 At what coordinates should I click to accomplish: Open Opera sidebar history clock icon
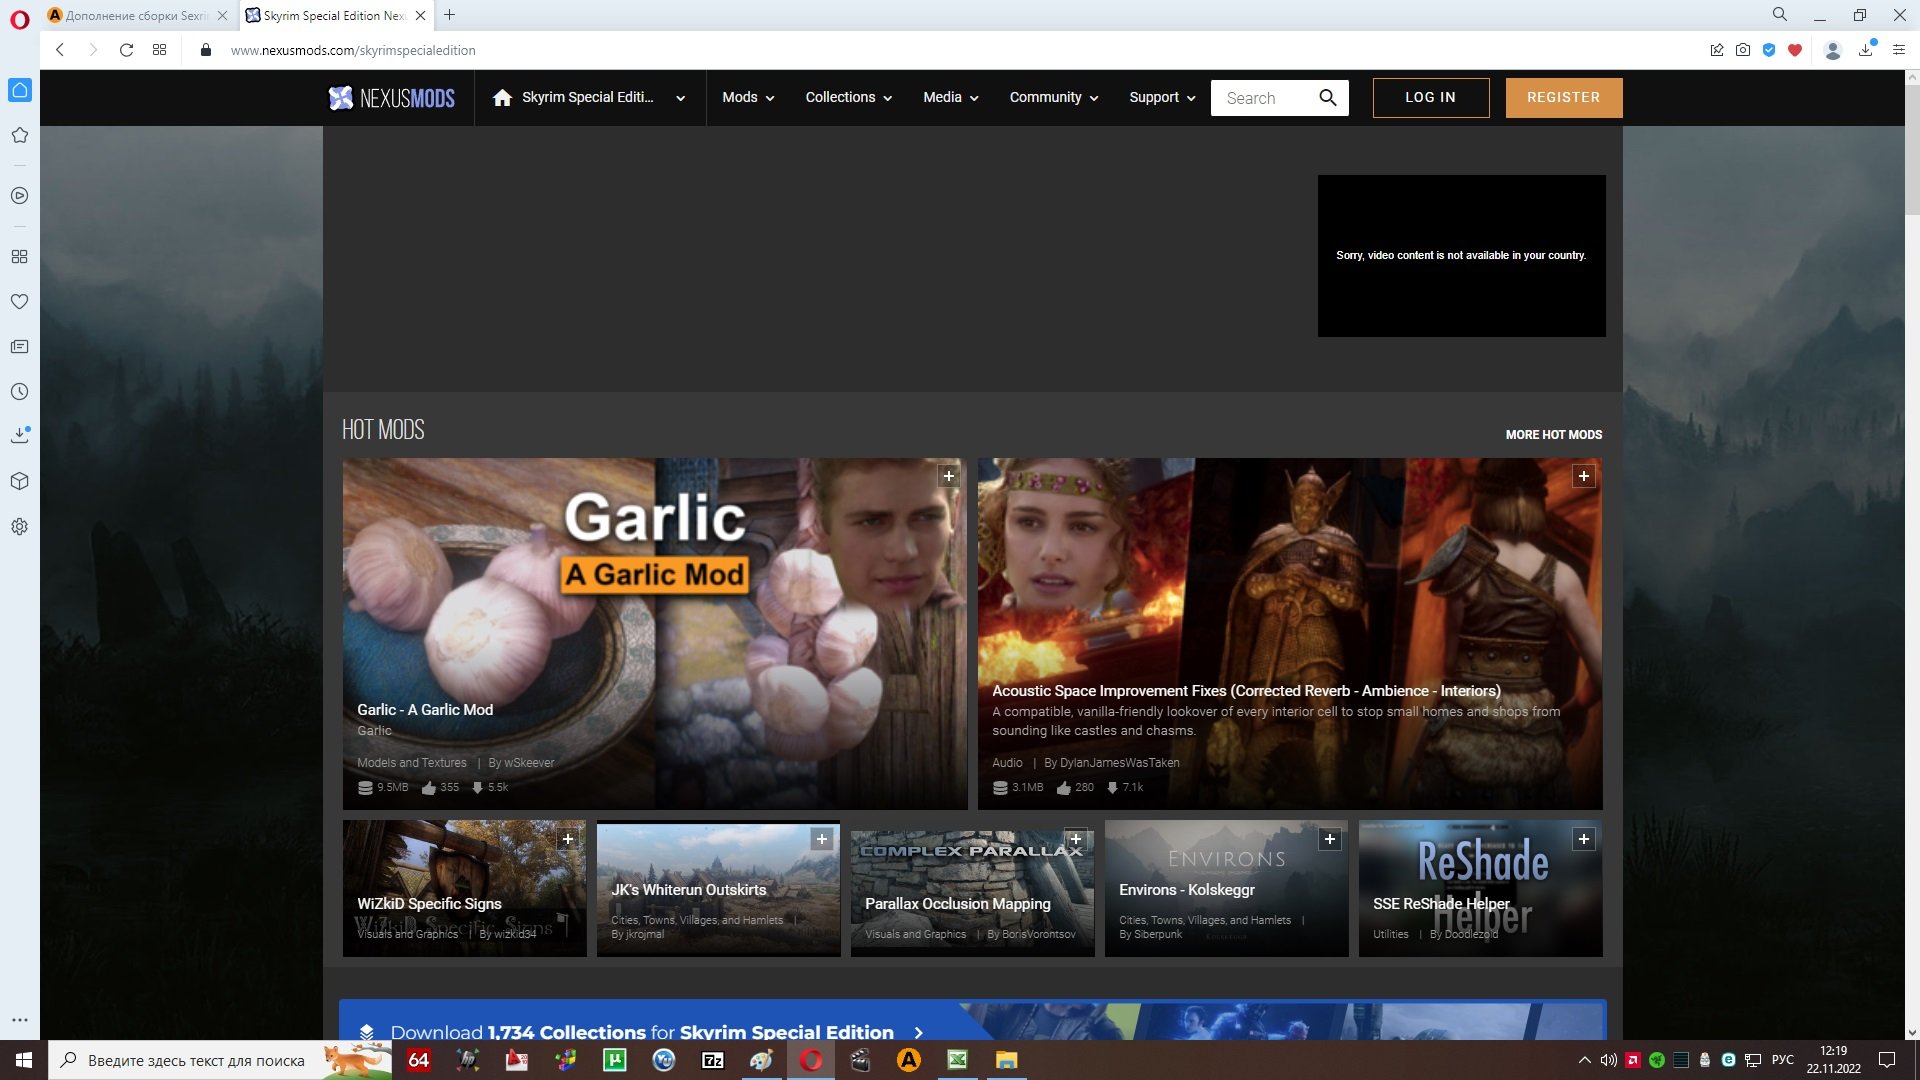[19, 392]
